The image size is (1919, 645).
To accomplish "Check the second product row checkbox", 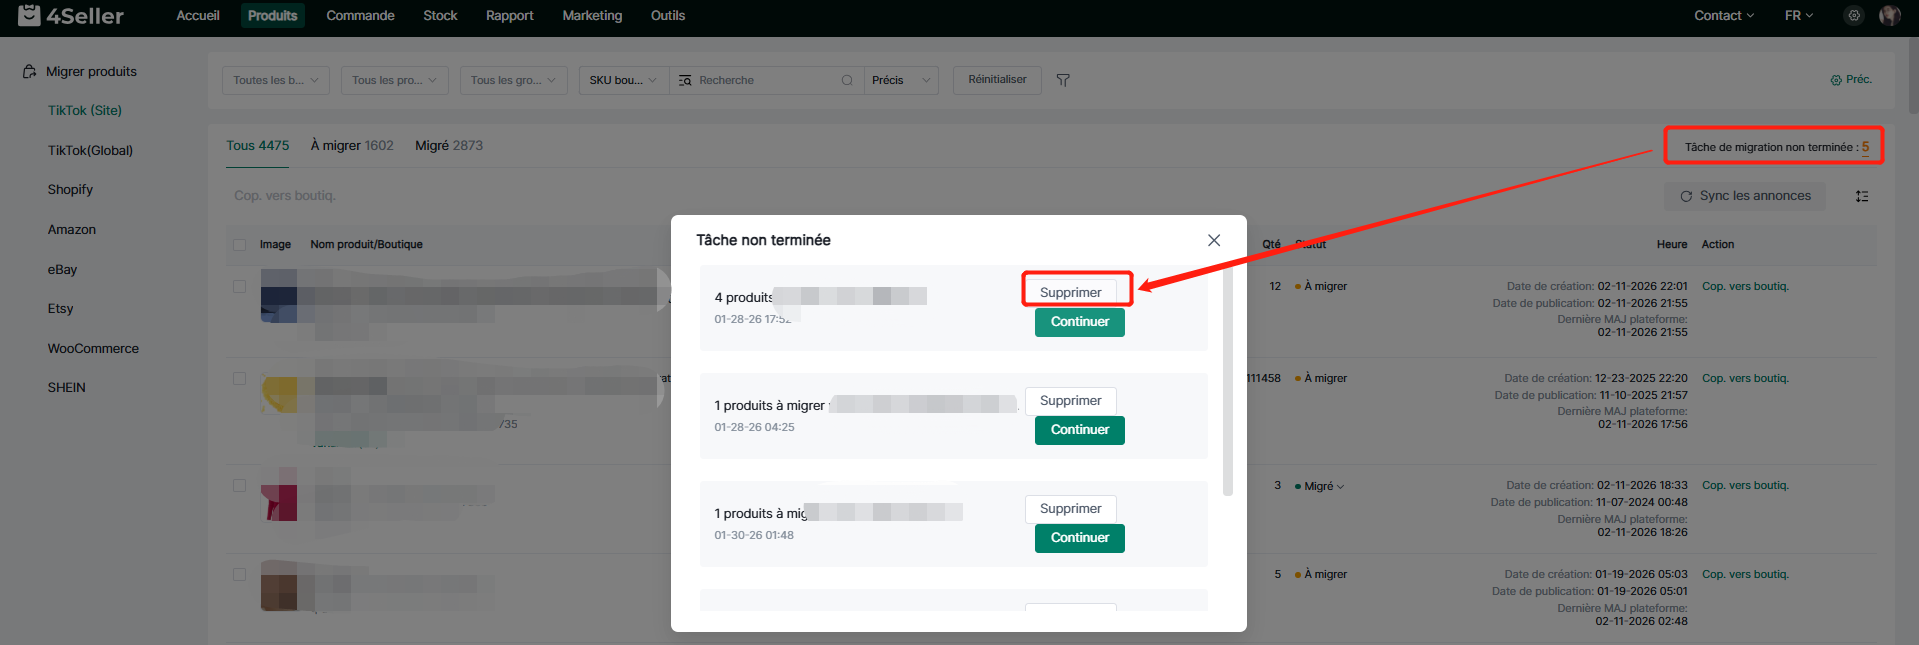I will (239, 379).
